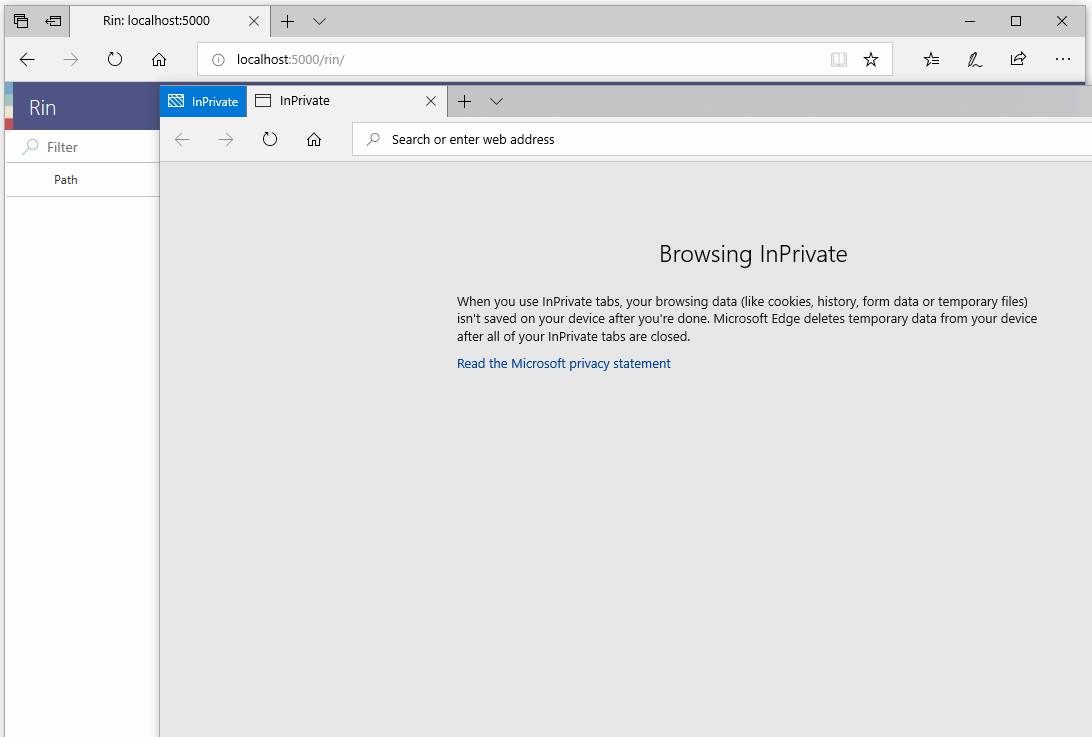Click the Path column header
This screenshot has width=1092, height=737.
(x=65, y=180)
